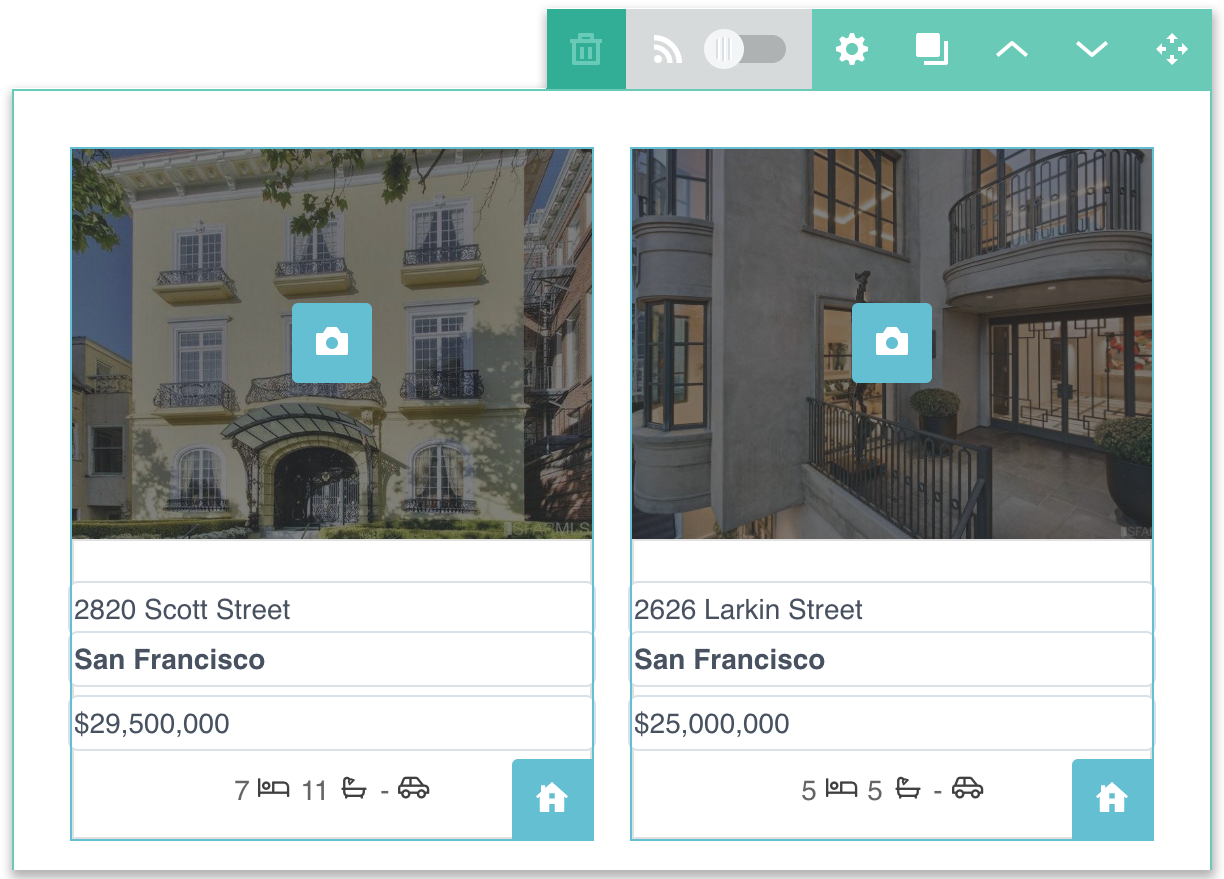Click the car icon on the Scott Street card
Image resolution: width=1224 pixels, height=879 pixels.
pos(415,789)
